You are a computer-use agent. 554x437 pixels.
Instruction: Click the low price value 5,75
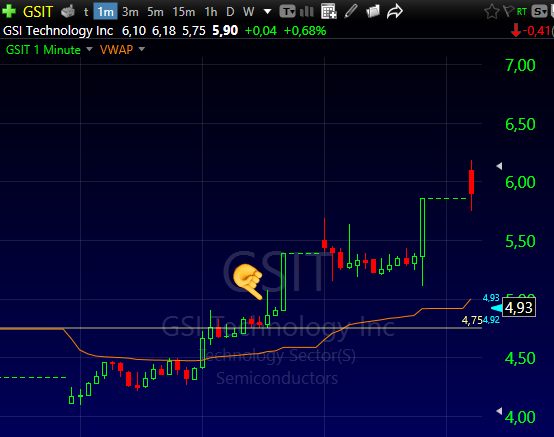point(194,31)
